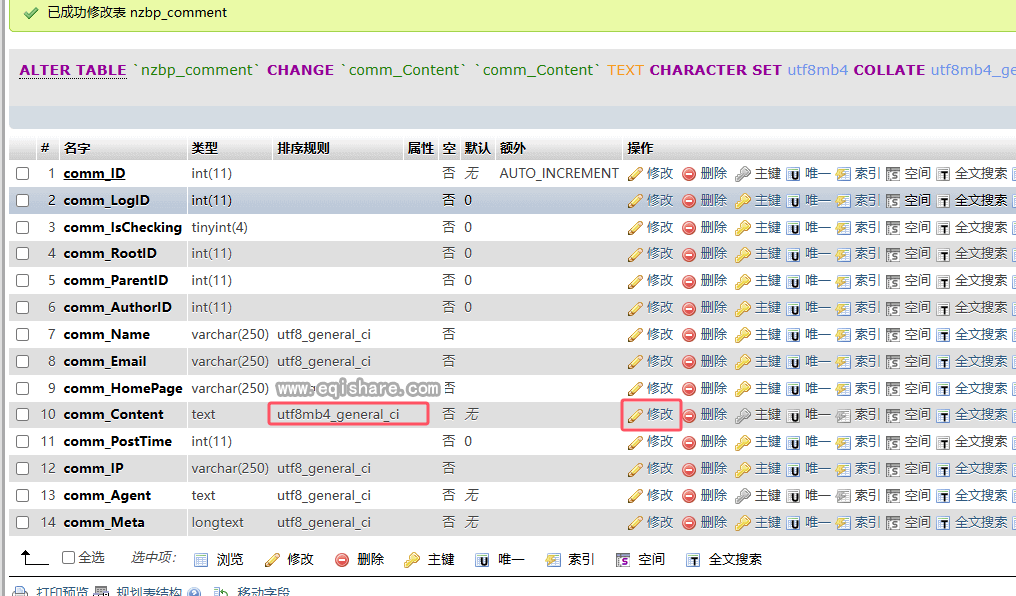Click the primary key icon for comm_LogID
Screen dimensions: 1016x596
tap(743, 201)
